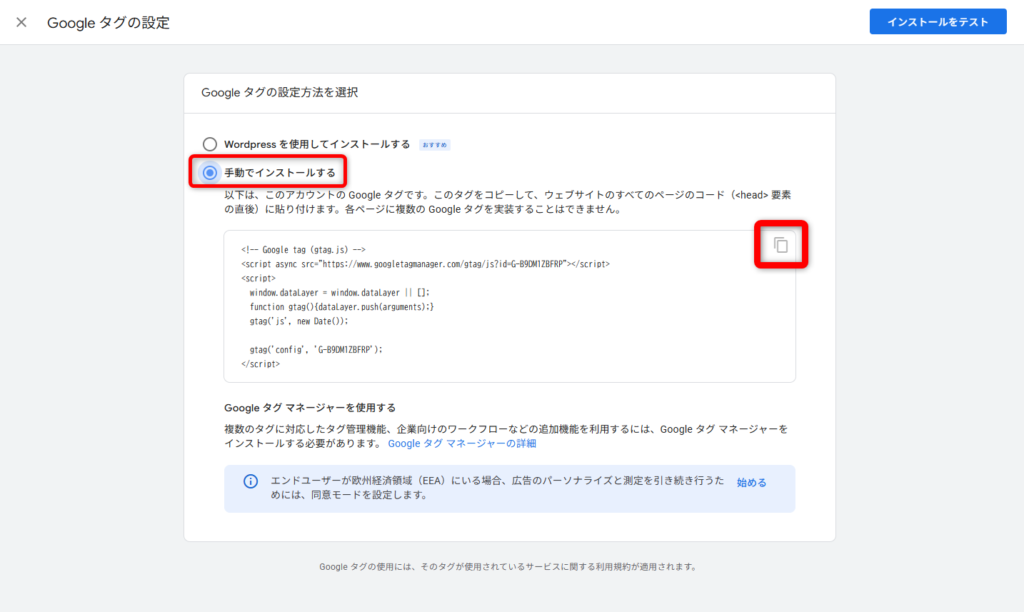Image resolution: width=1024 pixels, height=612 pixels.
Task: Select 手動でインストールする radio button
Action: point(210,172)
